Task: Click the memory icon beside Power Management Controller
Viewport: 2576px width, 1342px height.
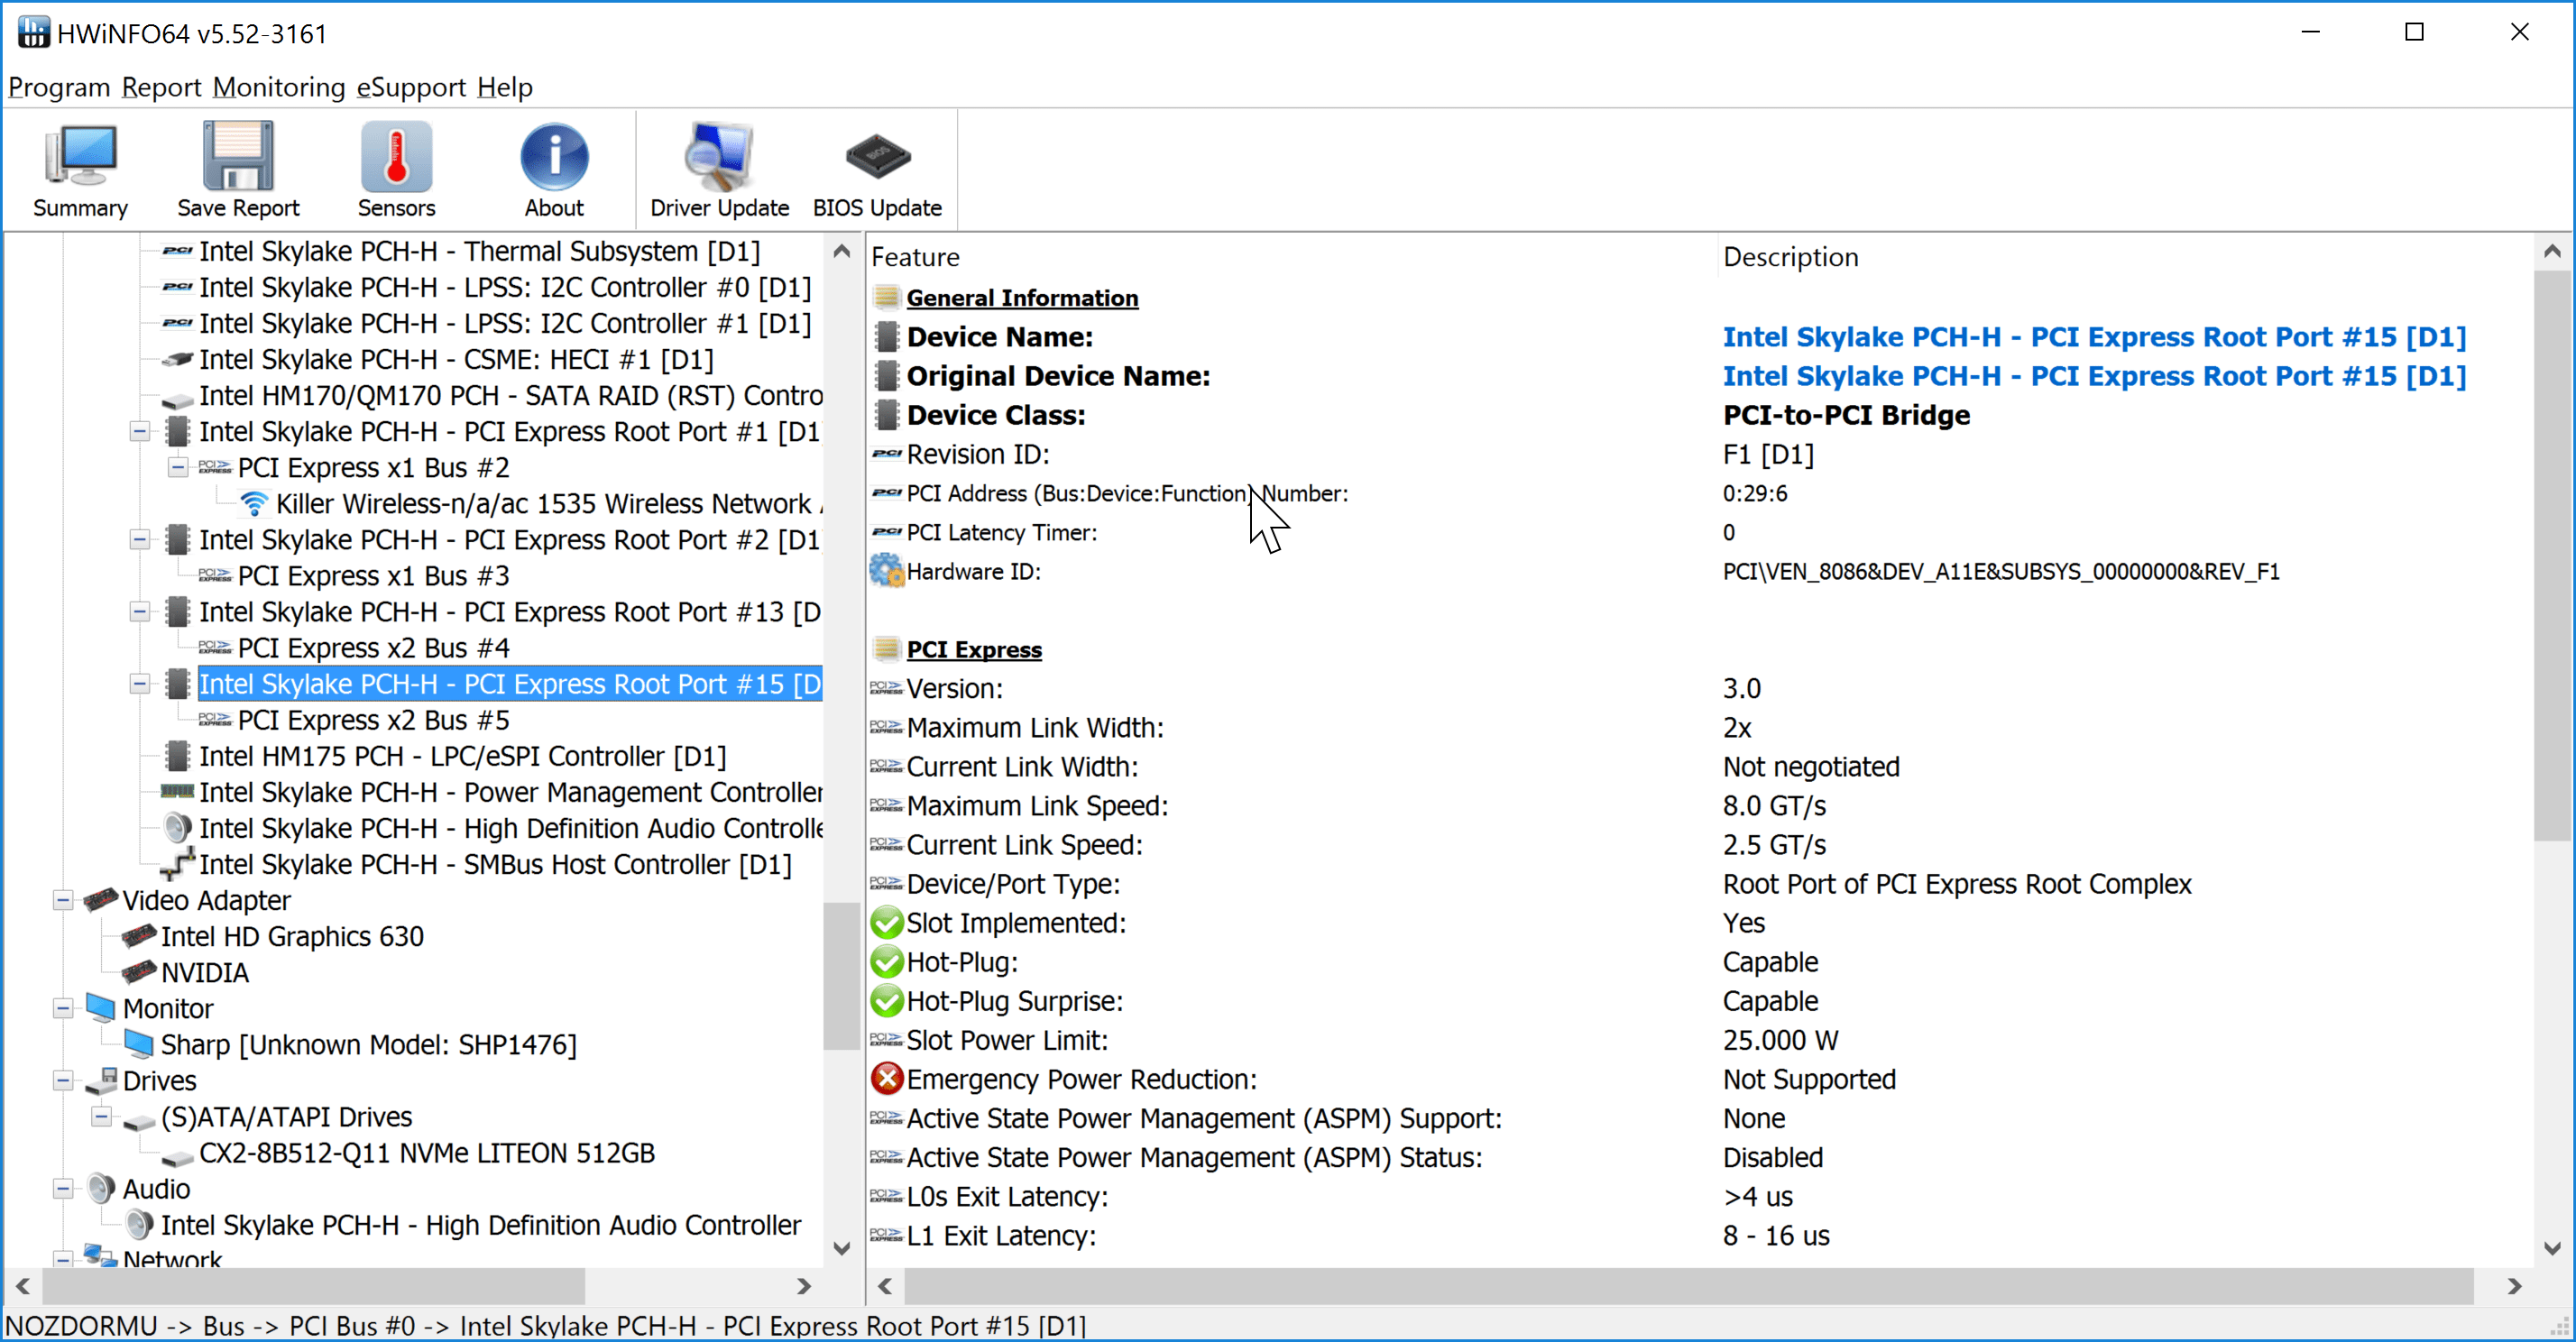Action: coord(177,792)
